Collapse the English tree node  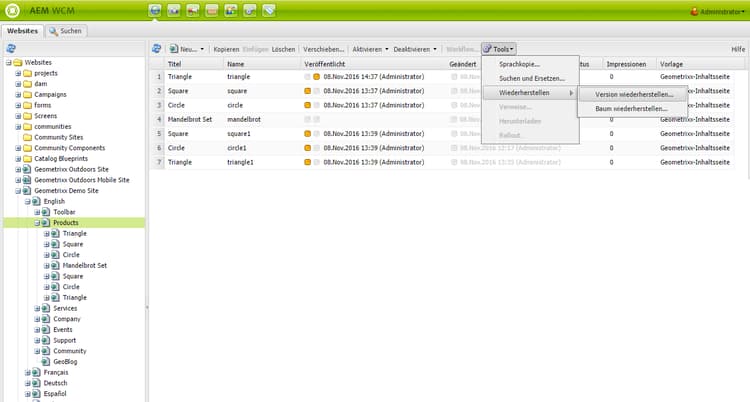28,201
